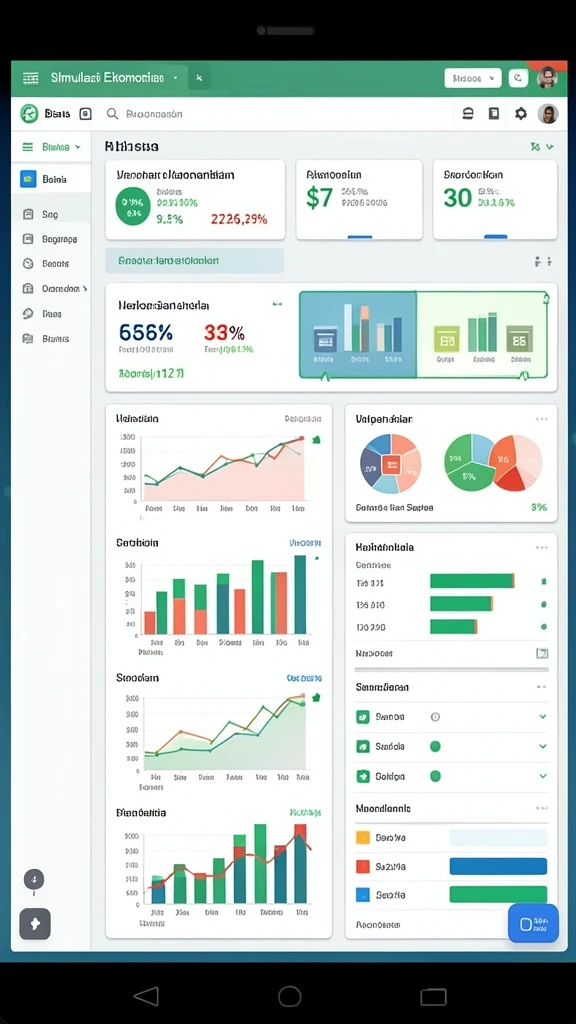The image size is (576, 1024).
Task: Expand the second green-icon list row chevron
Action: click(x=543, y=746)
